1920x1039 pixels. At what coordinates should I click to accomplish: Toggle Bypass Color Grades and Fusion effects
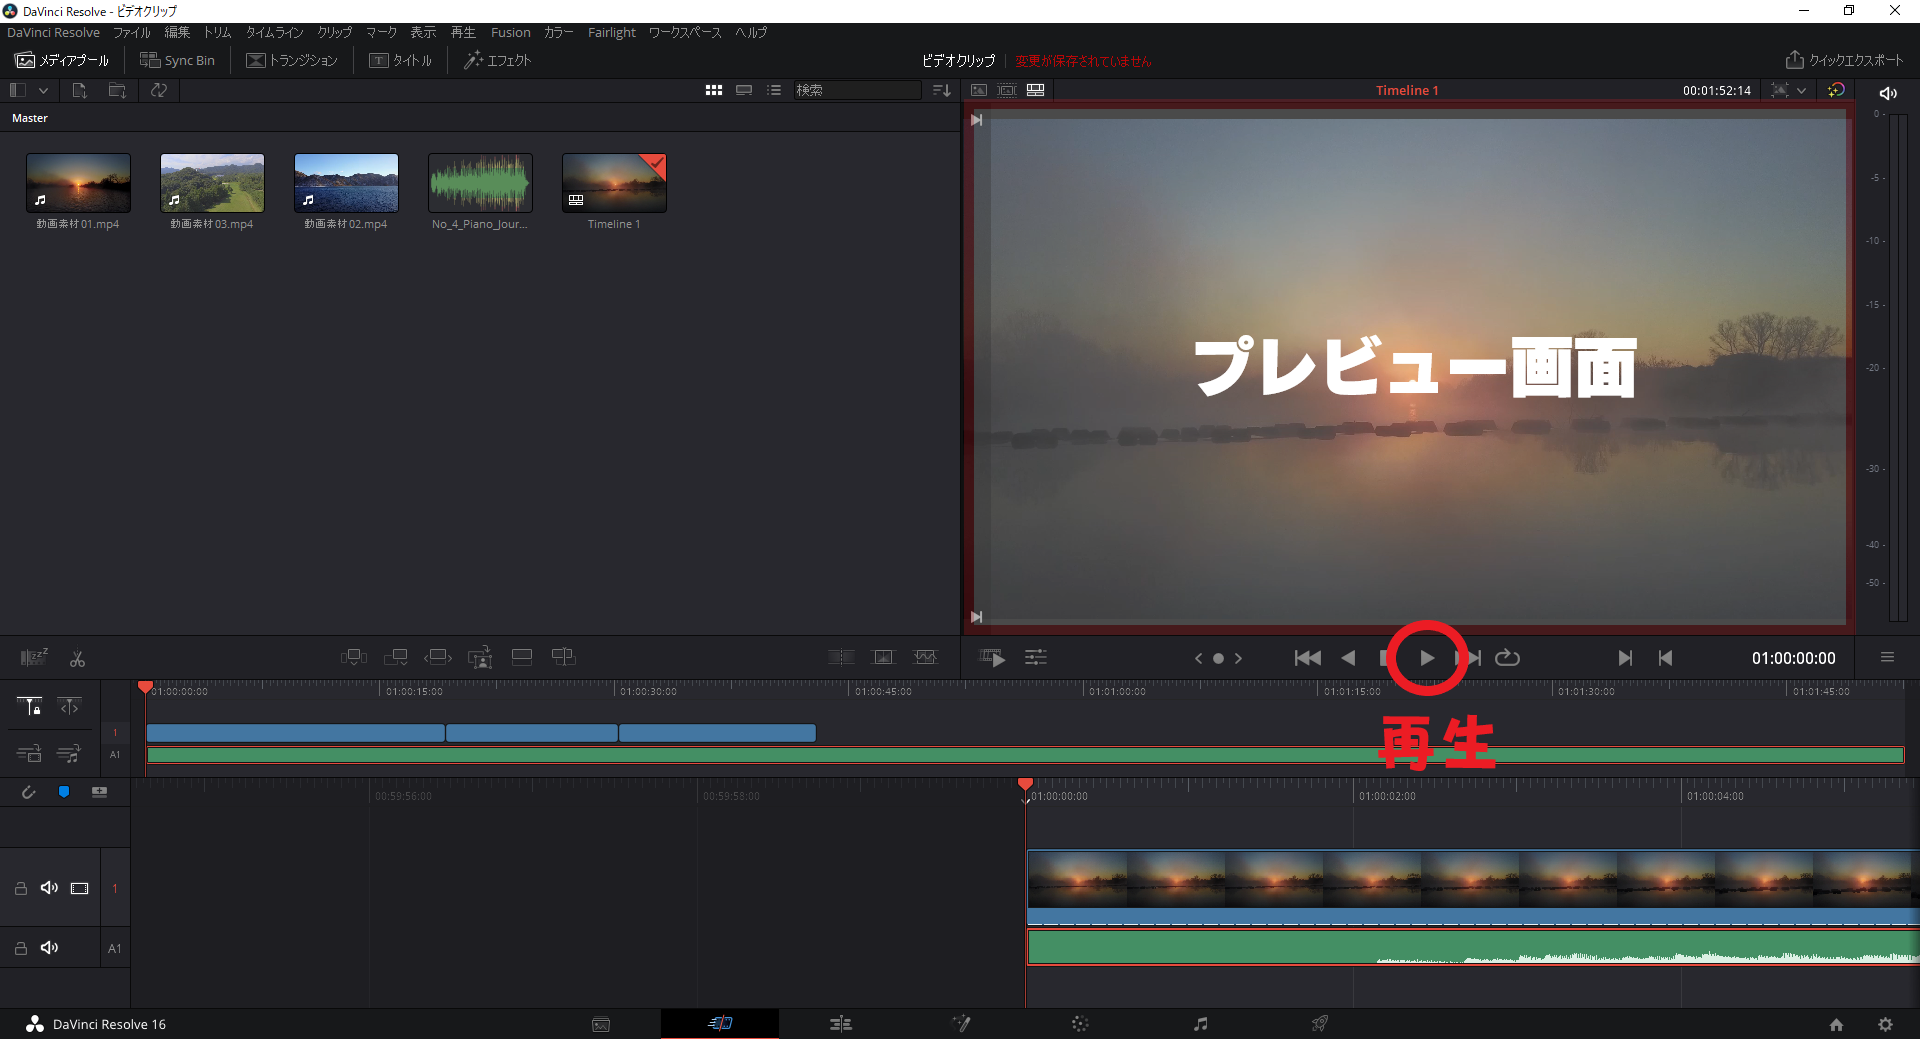(1836, 90)
